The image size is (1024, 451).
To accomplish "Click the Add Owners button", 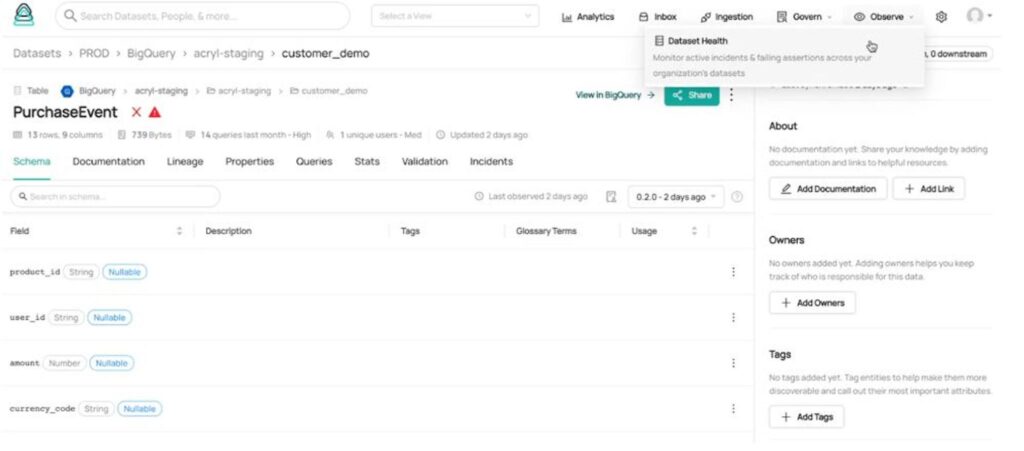I will [812, 302].
